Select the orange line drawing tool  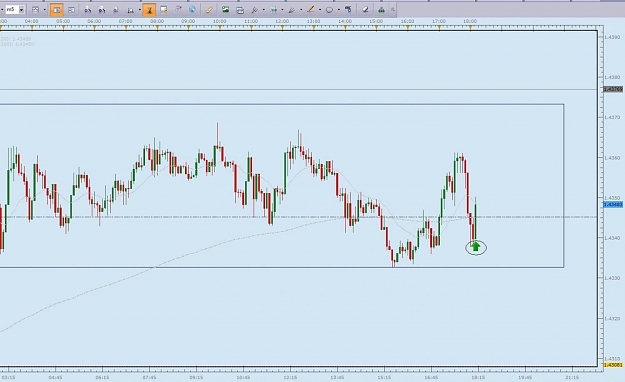(x=311, y=10)
